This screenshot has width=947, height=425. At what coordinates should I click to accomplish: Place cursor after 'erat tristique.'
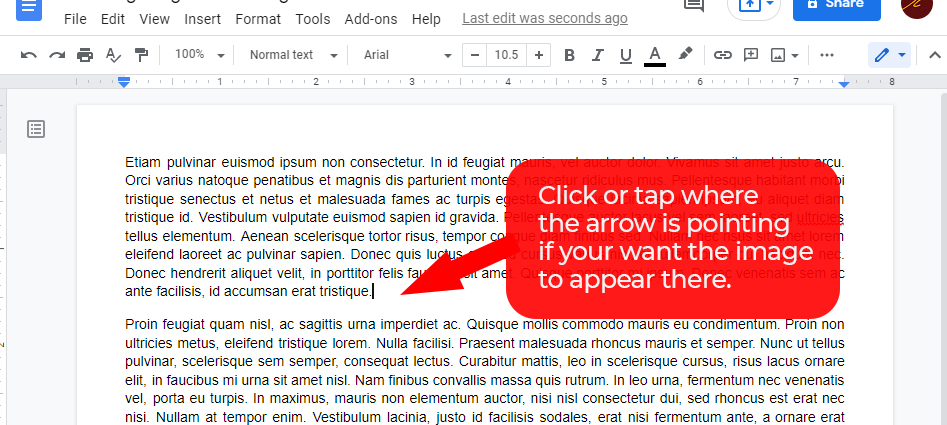373,292
